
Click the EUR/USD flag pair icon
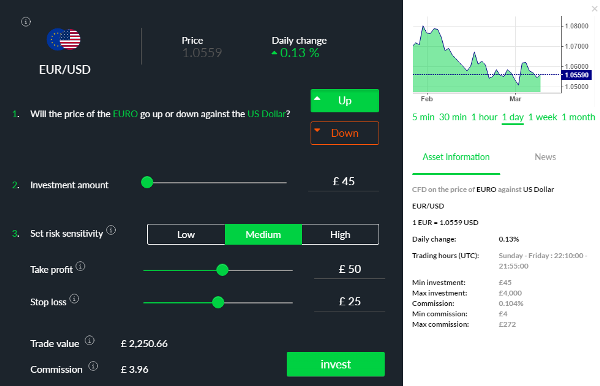click(64, 39)
